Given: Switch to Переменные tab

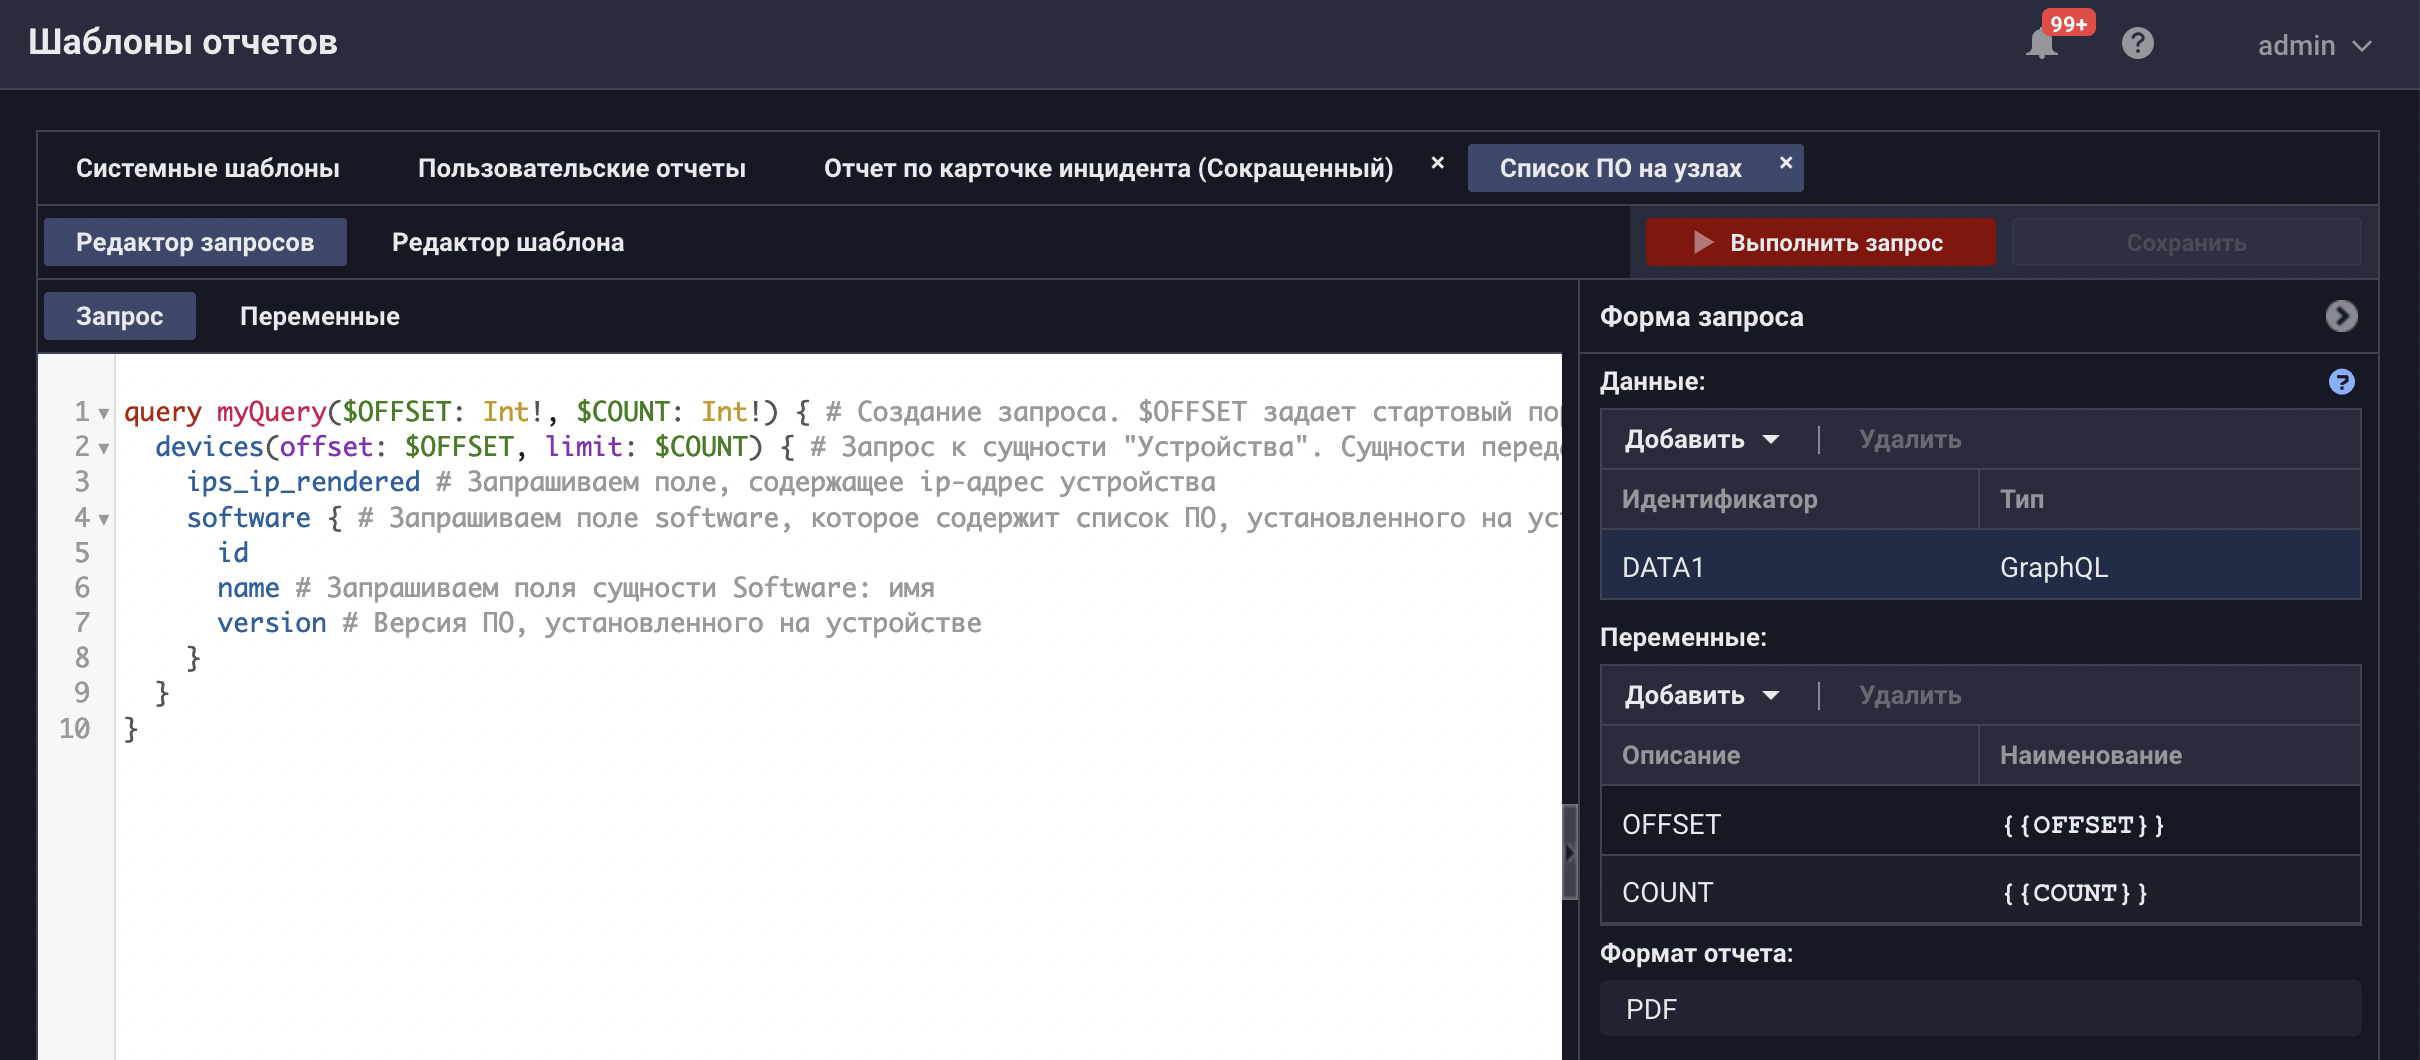Looking at the screenshot, I should [x=319, y=316].
